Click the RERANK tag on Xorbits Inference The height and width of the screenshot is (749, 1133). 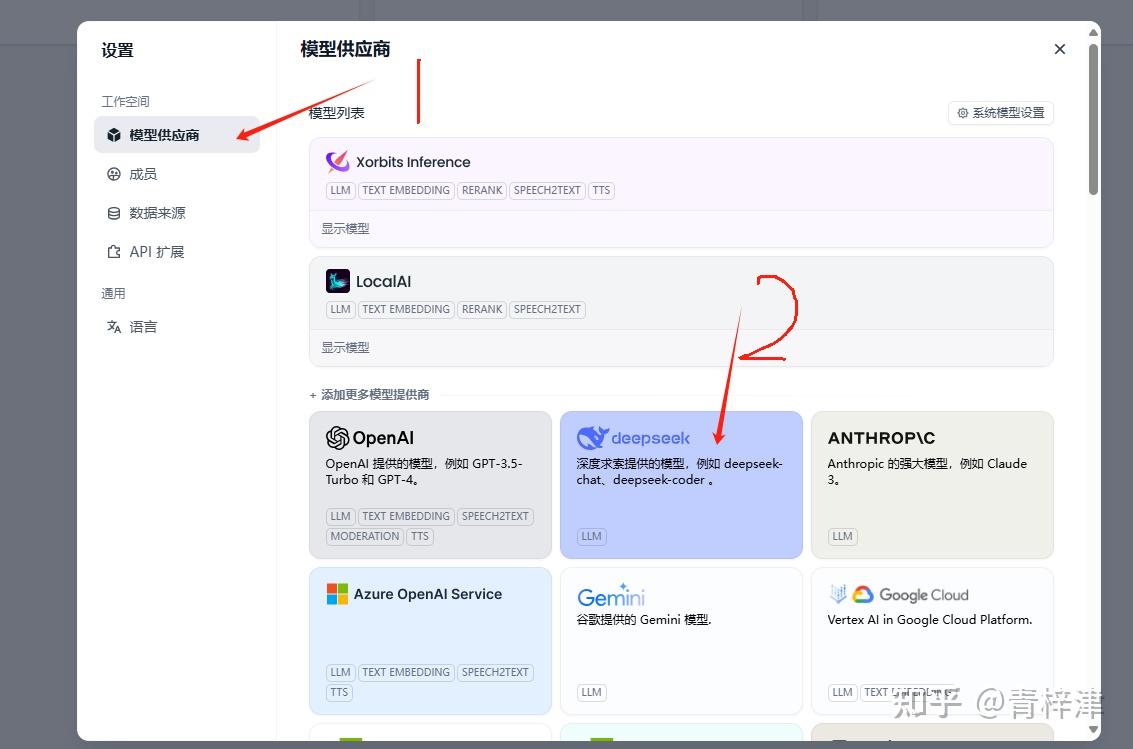482,190
